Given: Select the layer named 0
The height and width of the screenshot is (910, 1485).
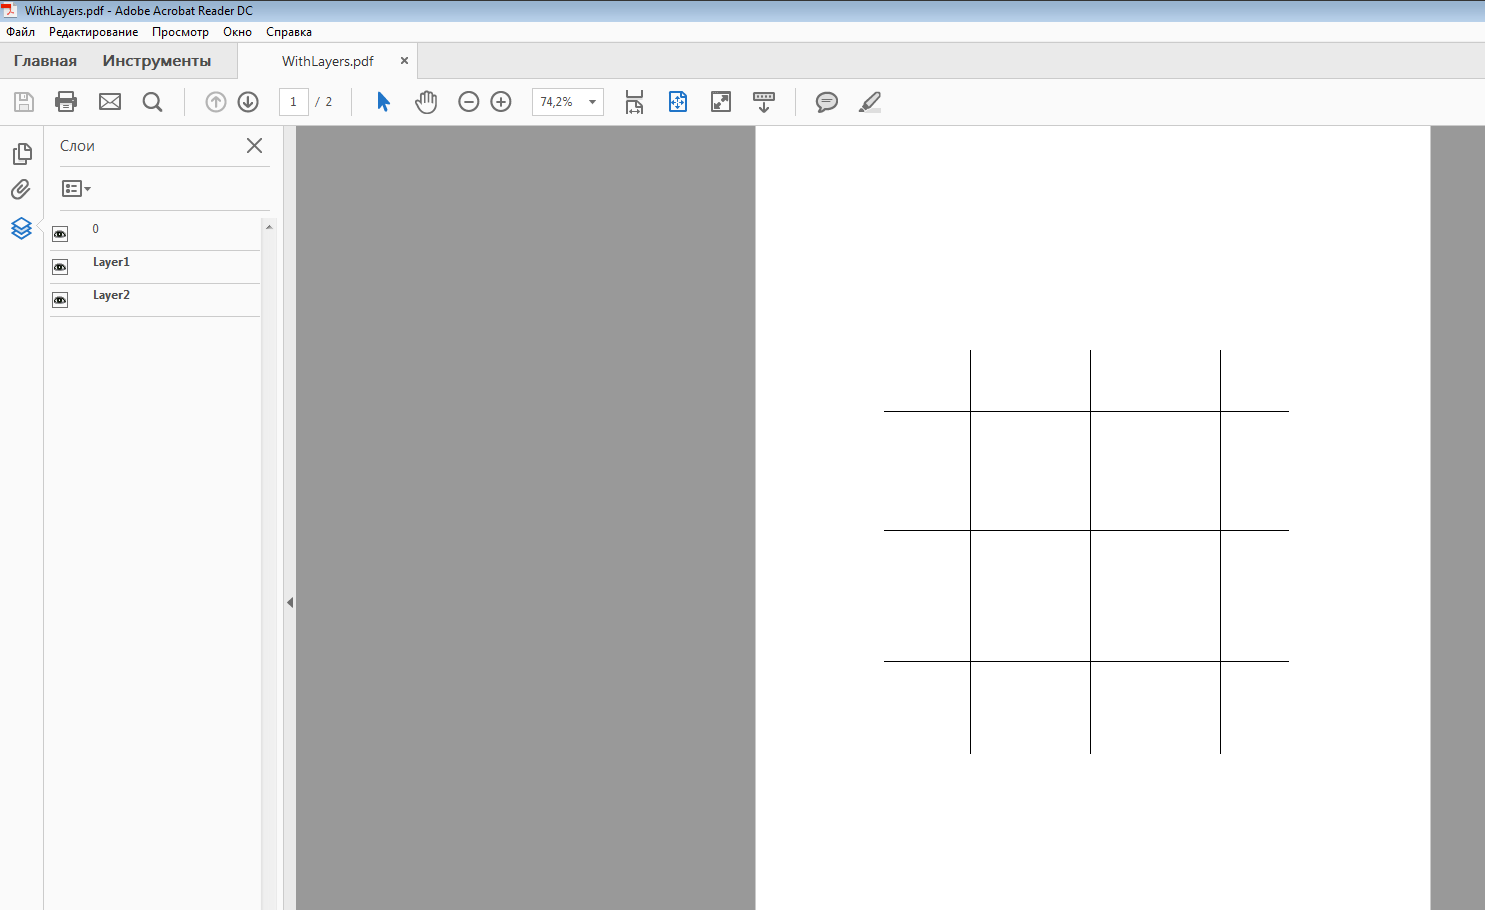Looking at the screenshot, I should [96, 229].
